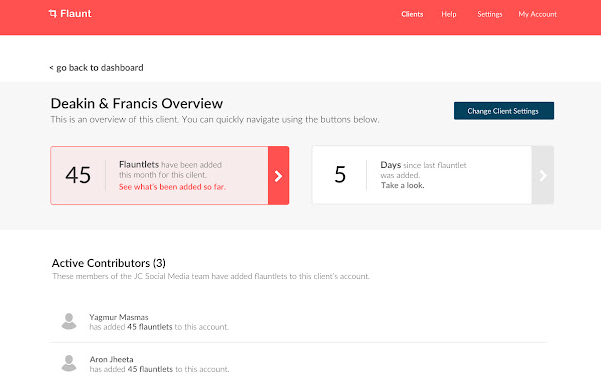Screen dimensions: 601x381
Task: Click the 5 count on Days card
Action: coord(340,175)
